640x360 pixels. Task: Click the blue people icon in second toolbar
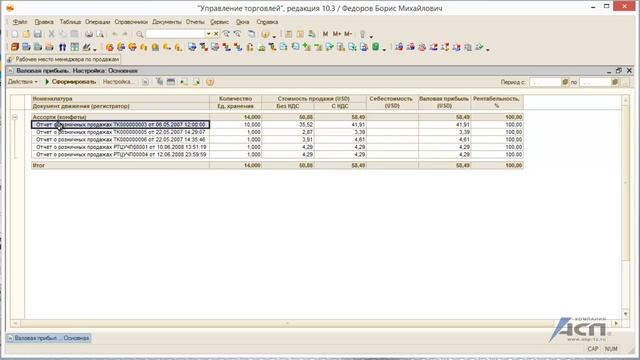click(x=62, y=47)
